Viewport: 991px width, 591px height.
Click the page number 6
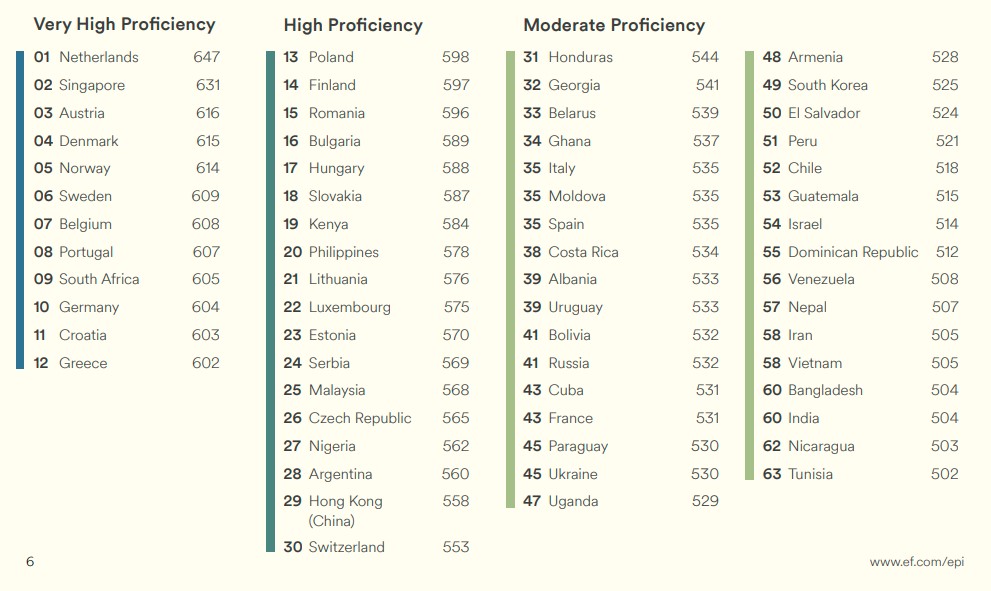click(x=30, y=562)
